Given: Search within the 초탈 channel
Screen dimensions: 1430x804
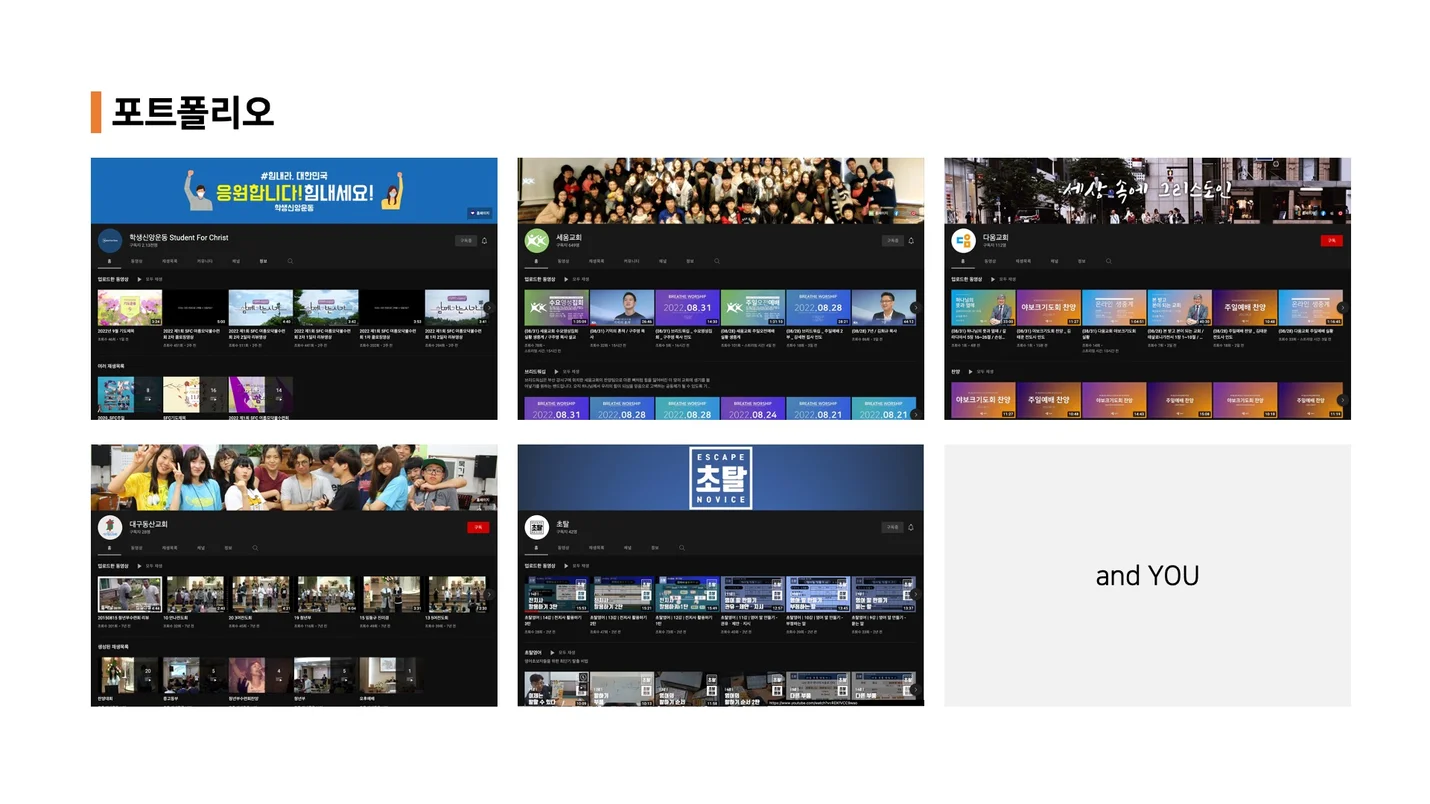Looking at the screenshot, I should pyautogui.click(x=682, y=548).
